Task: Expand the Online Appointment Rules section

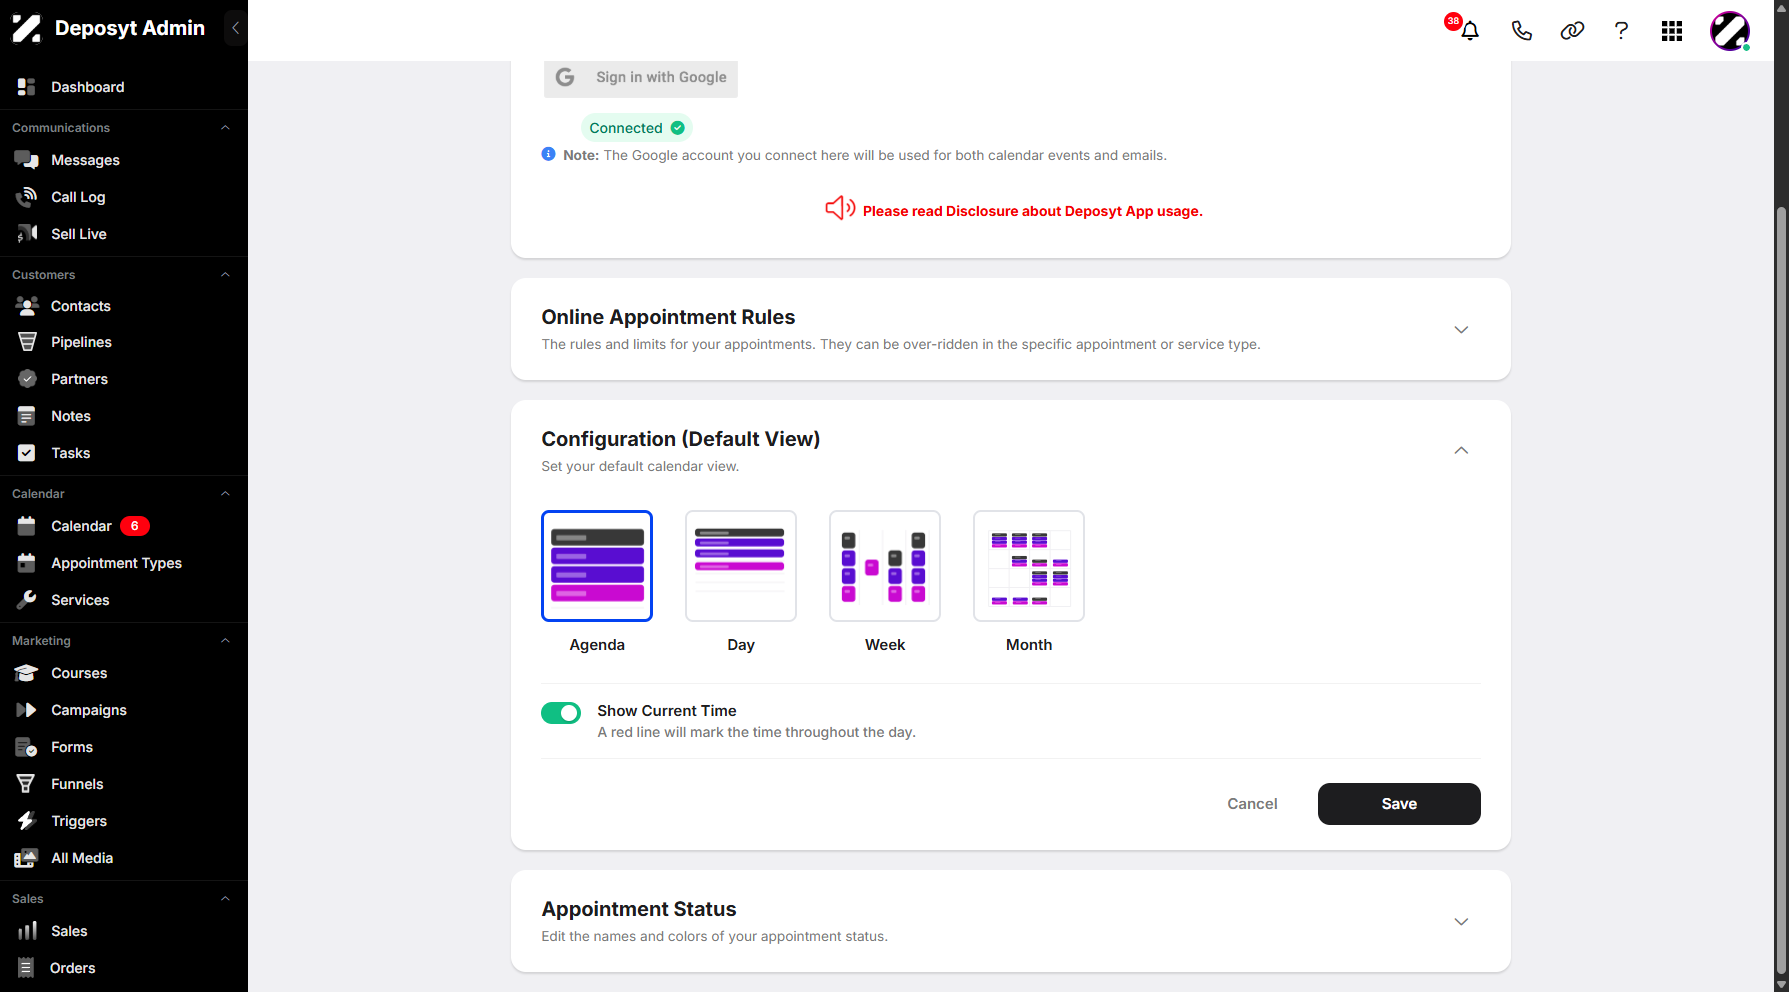Action: click(1461, 330)
